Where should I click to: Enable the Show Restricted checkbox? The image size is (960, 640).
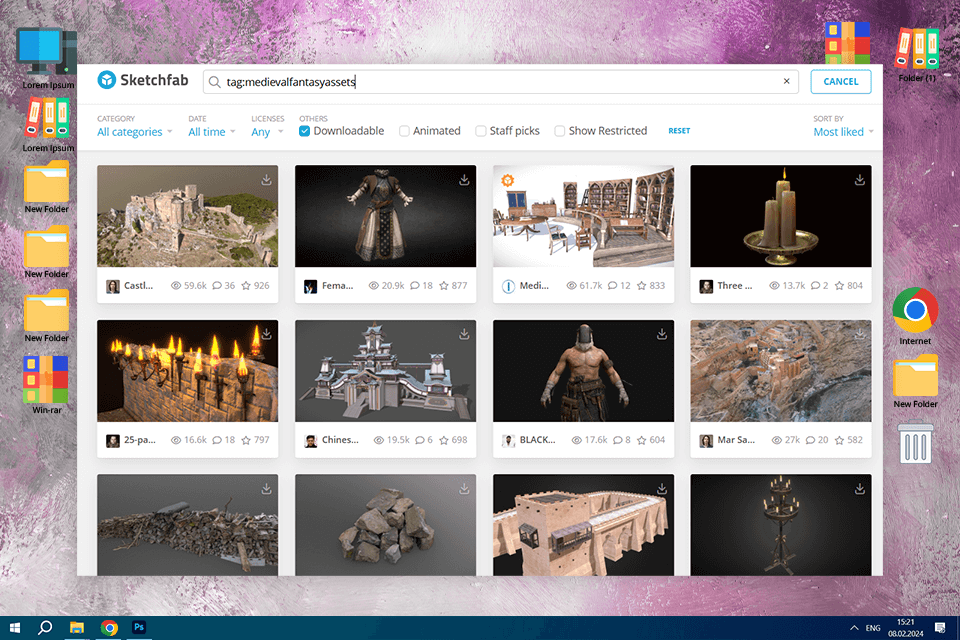tap(560, 131)
